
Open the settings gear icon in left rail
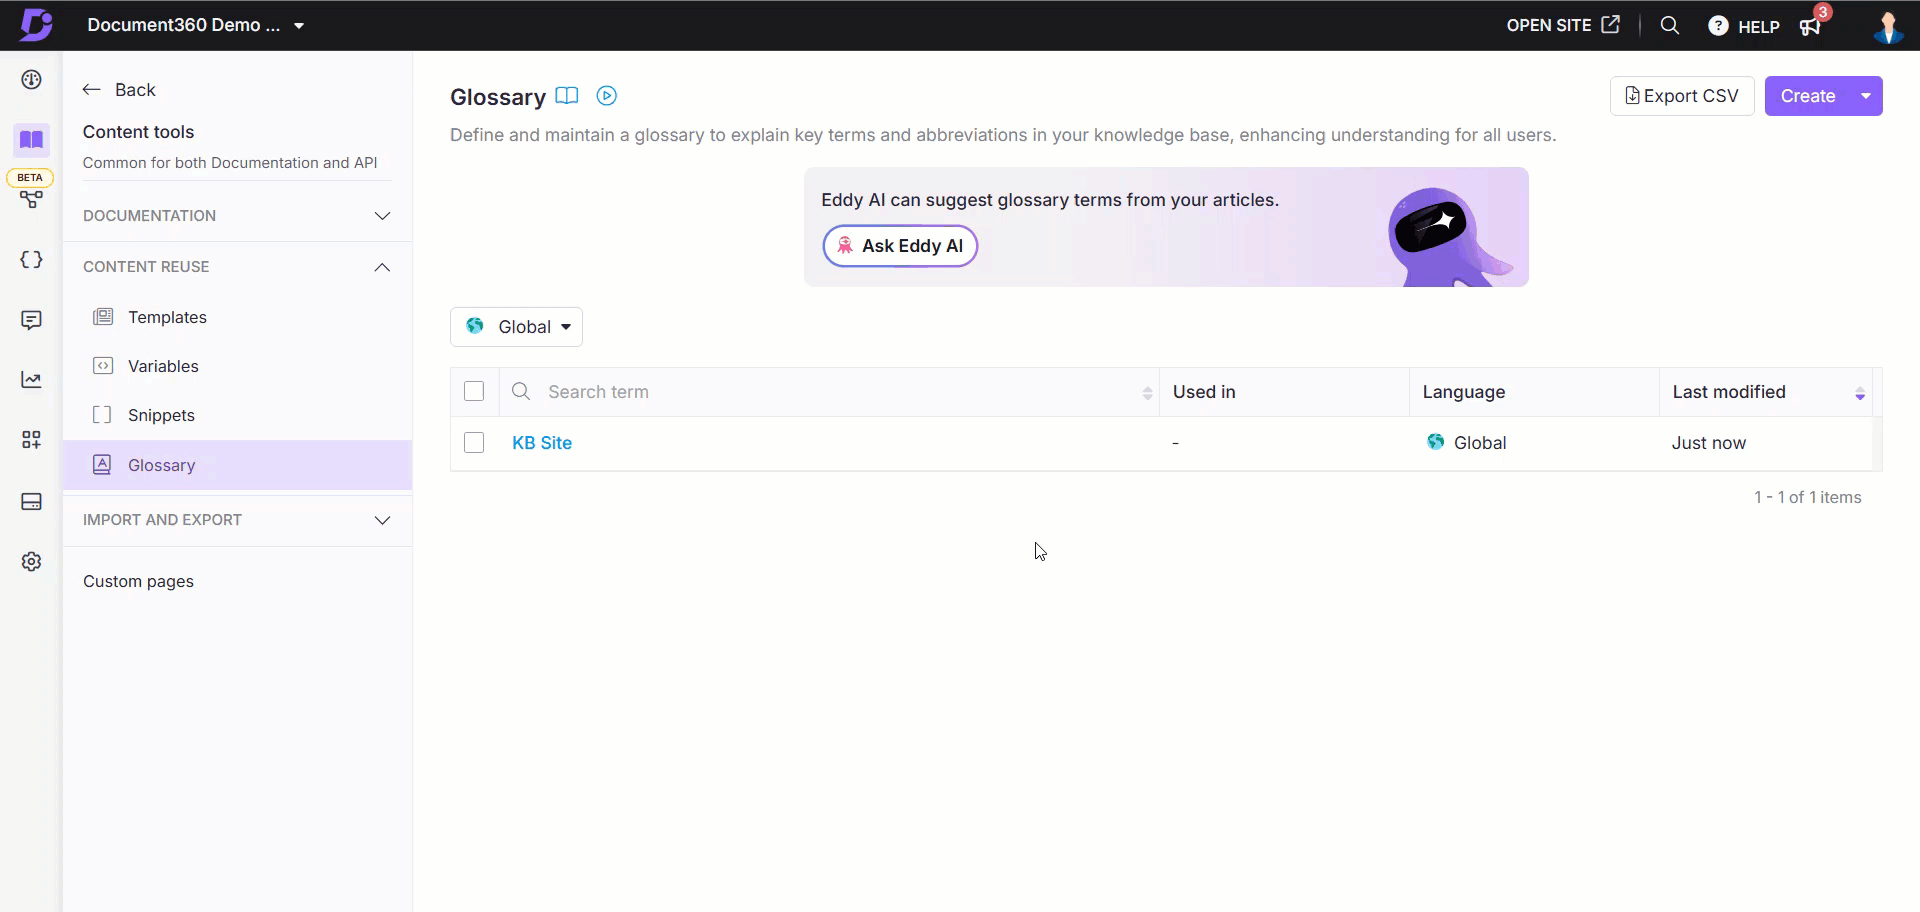(32, 562)
